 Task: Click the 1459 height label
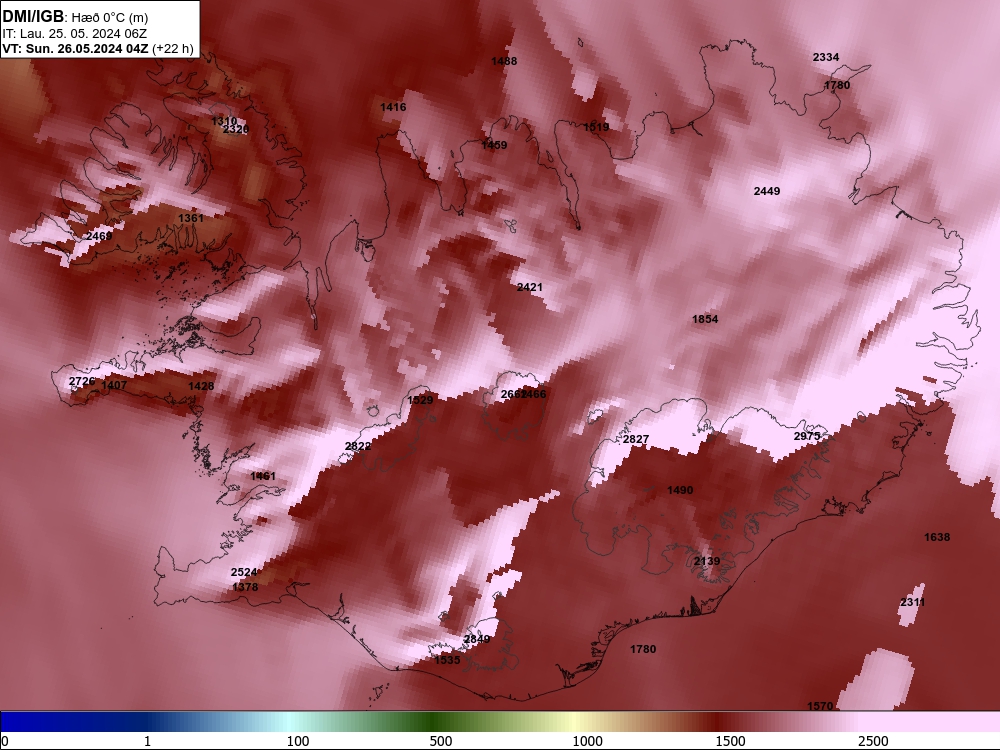coord(494,145)
